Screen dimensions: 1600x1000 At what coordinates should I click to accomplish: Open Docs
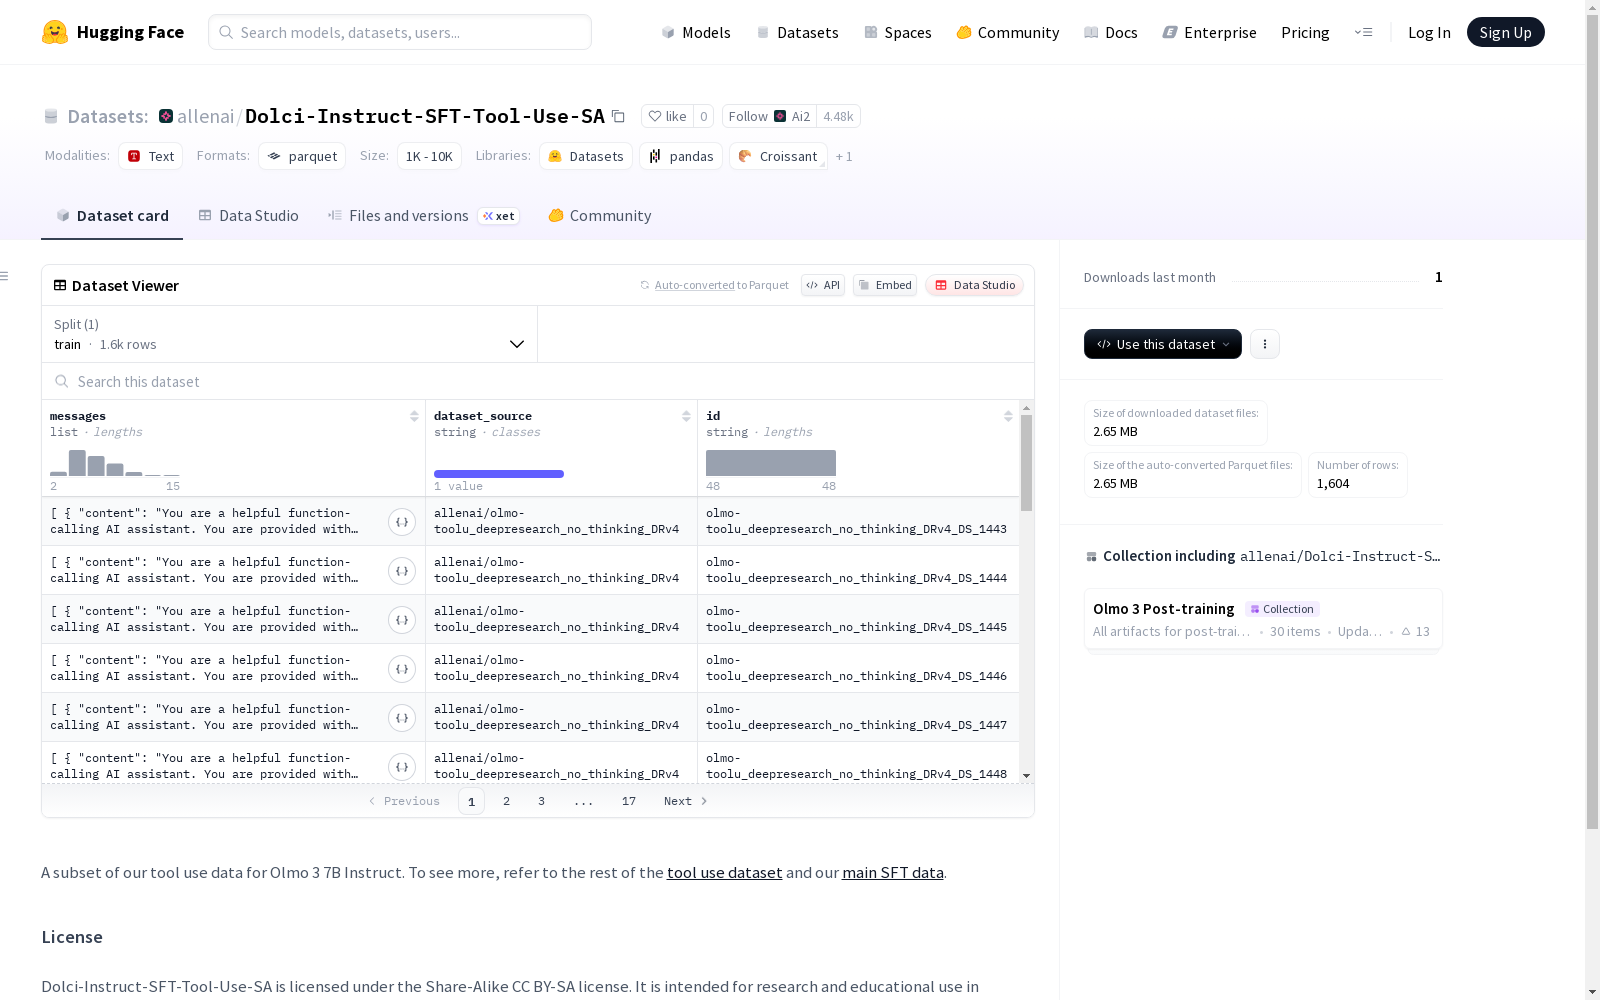coord(1111,32)
